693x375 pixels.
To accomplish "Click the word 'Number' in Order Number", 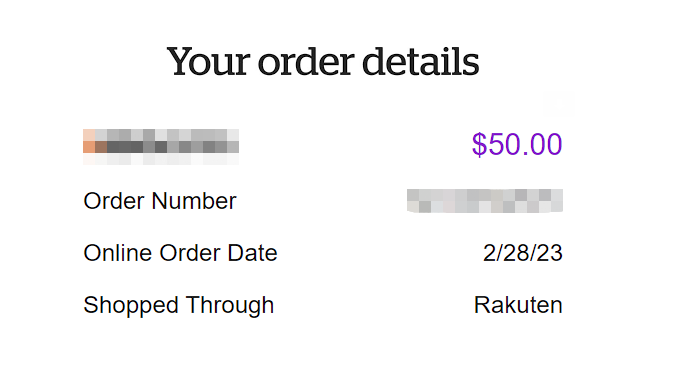I will point(194,201).
